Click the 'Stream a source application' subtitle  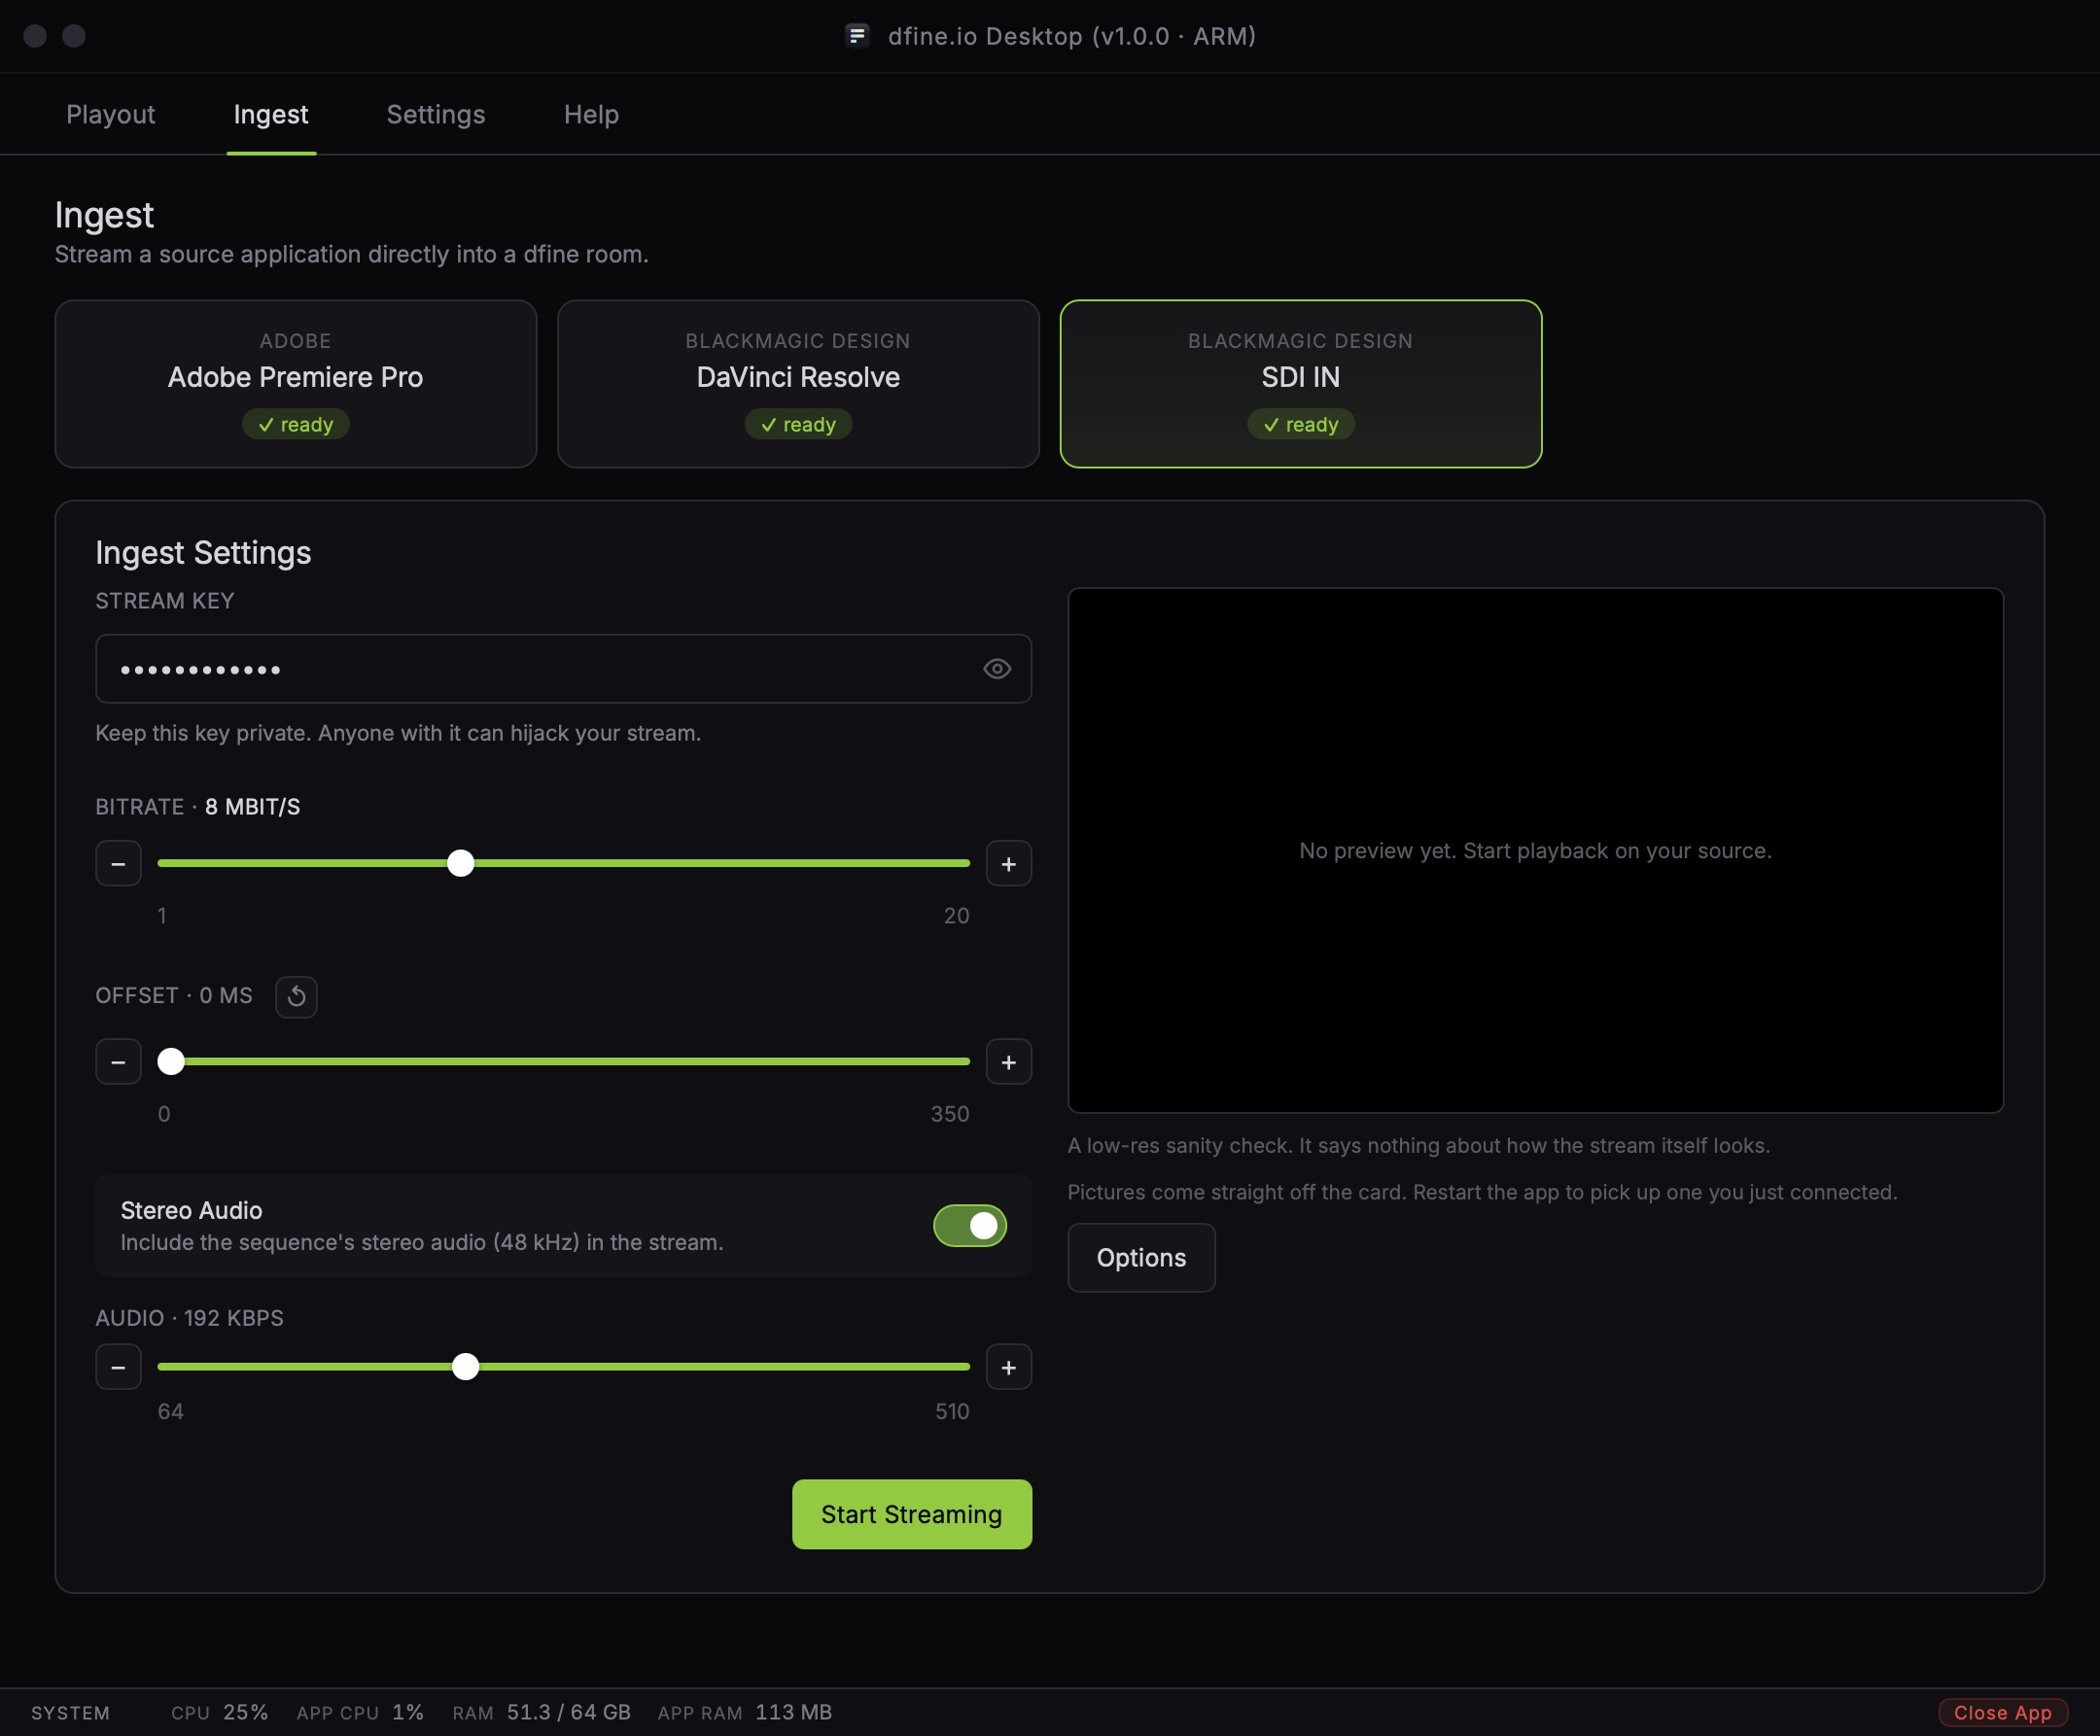(351, 254)
